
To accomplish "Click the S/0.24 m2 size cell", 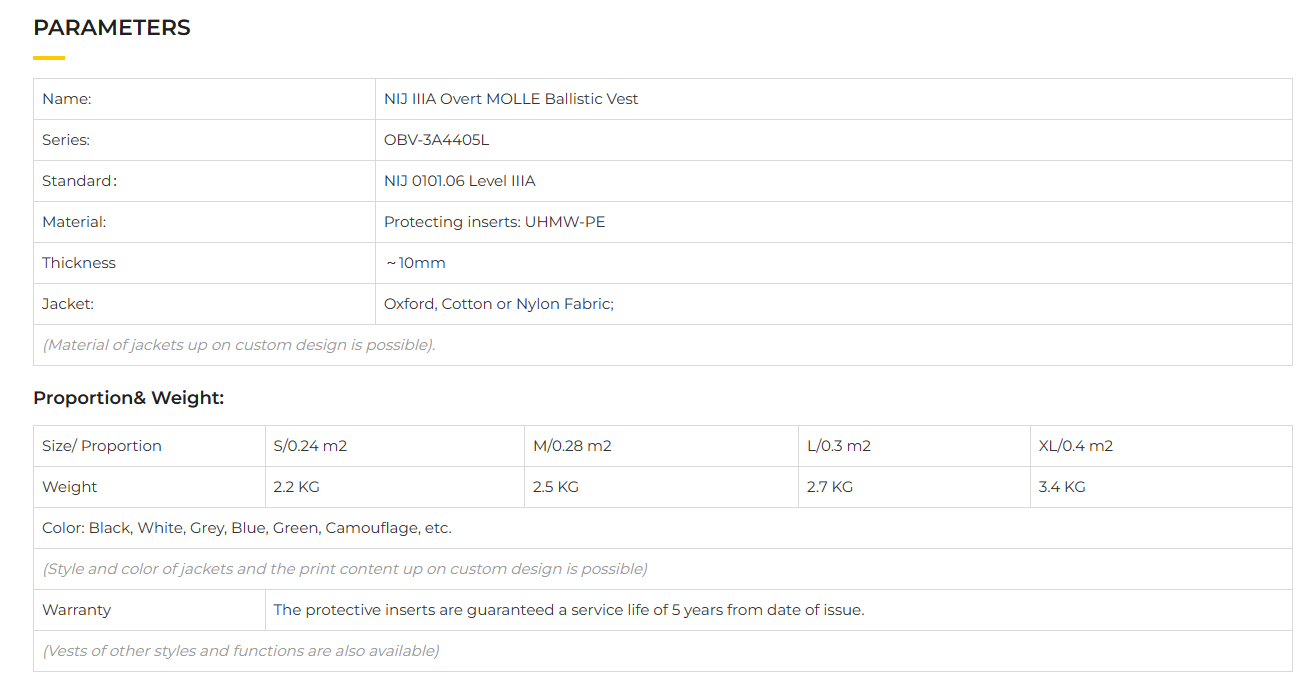I will tap(310, 446).
